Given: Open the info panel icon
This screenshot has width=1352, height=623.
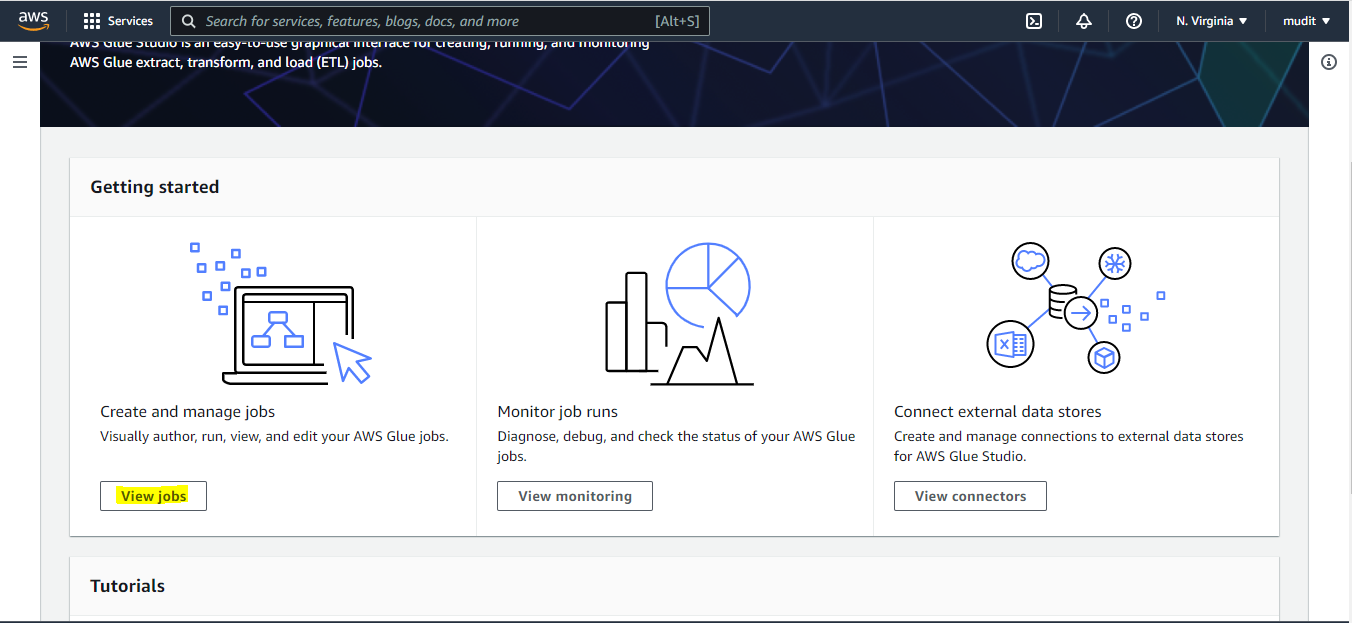Looking at the screenshot, I should coord(1329,62).
